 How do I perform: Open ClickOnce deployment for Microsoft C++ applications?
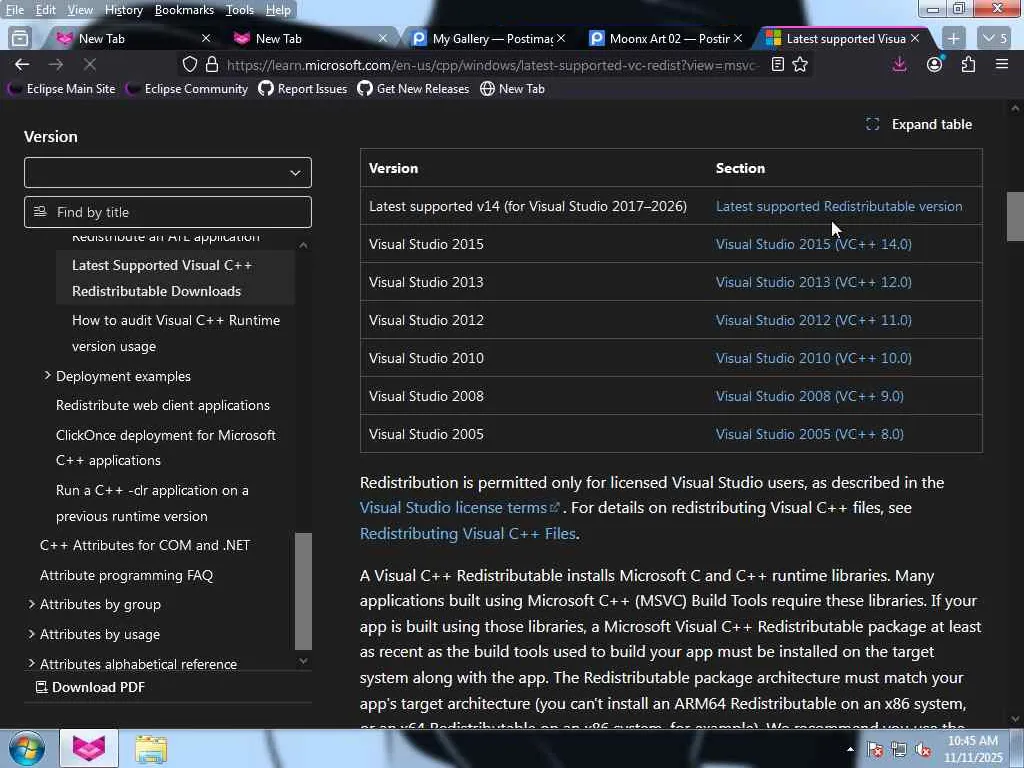[166, 447]
